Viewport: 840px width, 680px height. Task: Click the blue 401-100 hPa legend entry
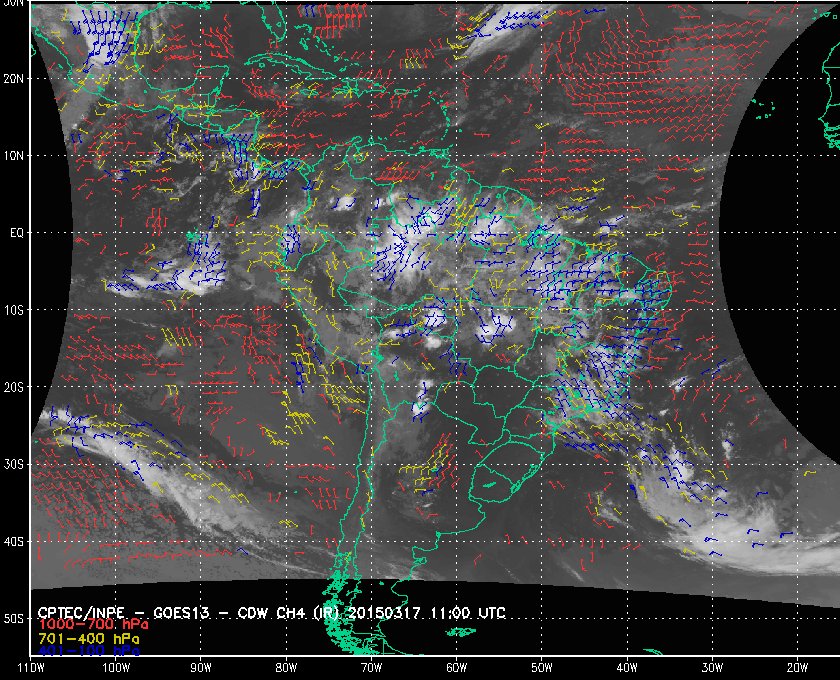point(88,651)
